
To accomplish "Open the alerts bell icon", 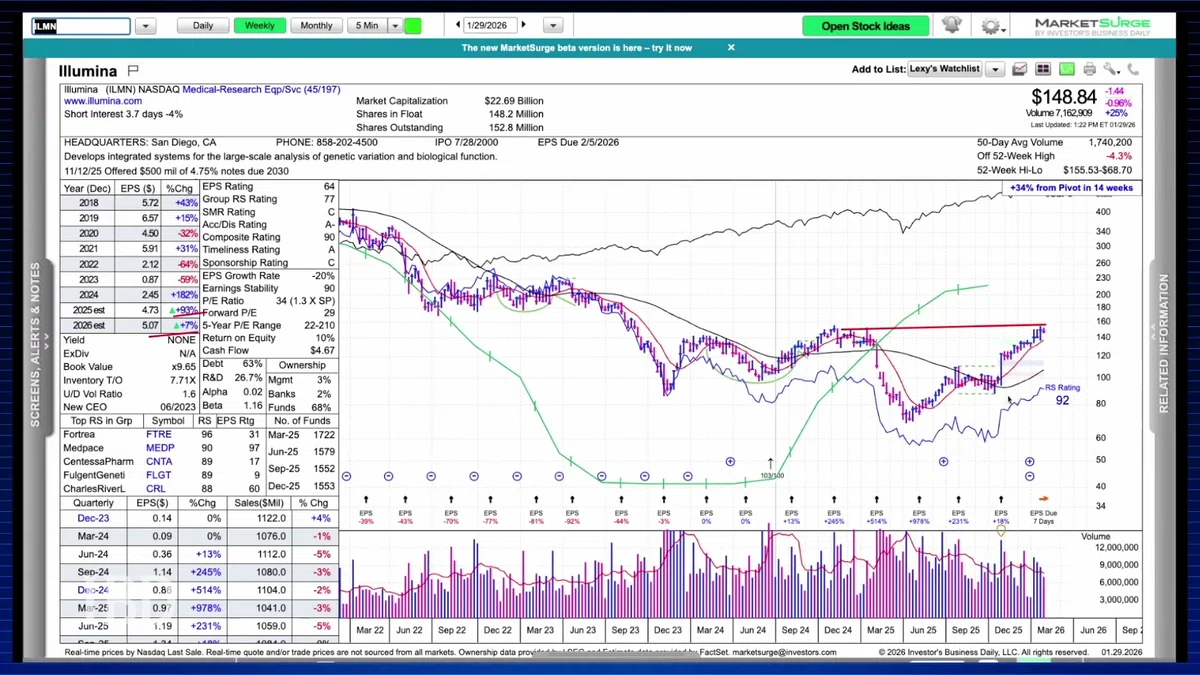I will [951, 26].
